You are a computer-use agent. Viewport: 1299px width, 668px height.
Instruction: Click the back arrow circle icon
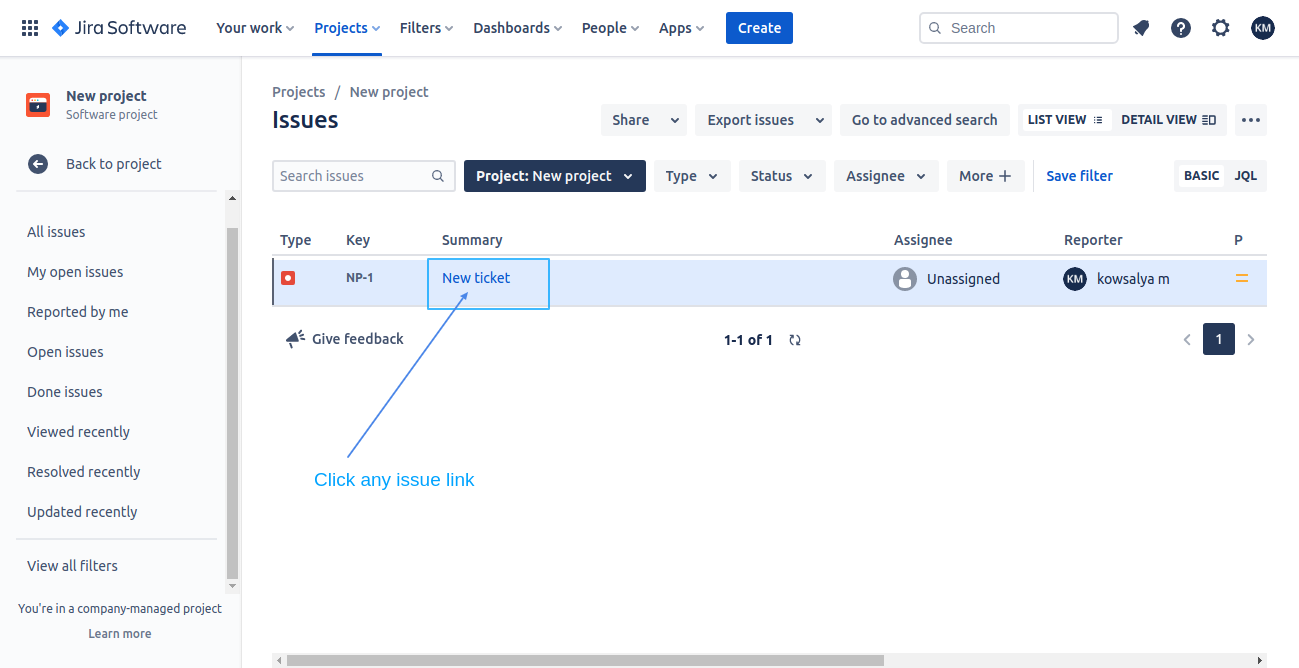38,164
